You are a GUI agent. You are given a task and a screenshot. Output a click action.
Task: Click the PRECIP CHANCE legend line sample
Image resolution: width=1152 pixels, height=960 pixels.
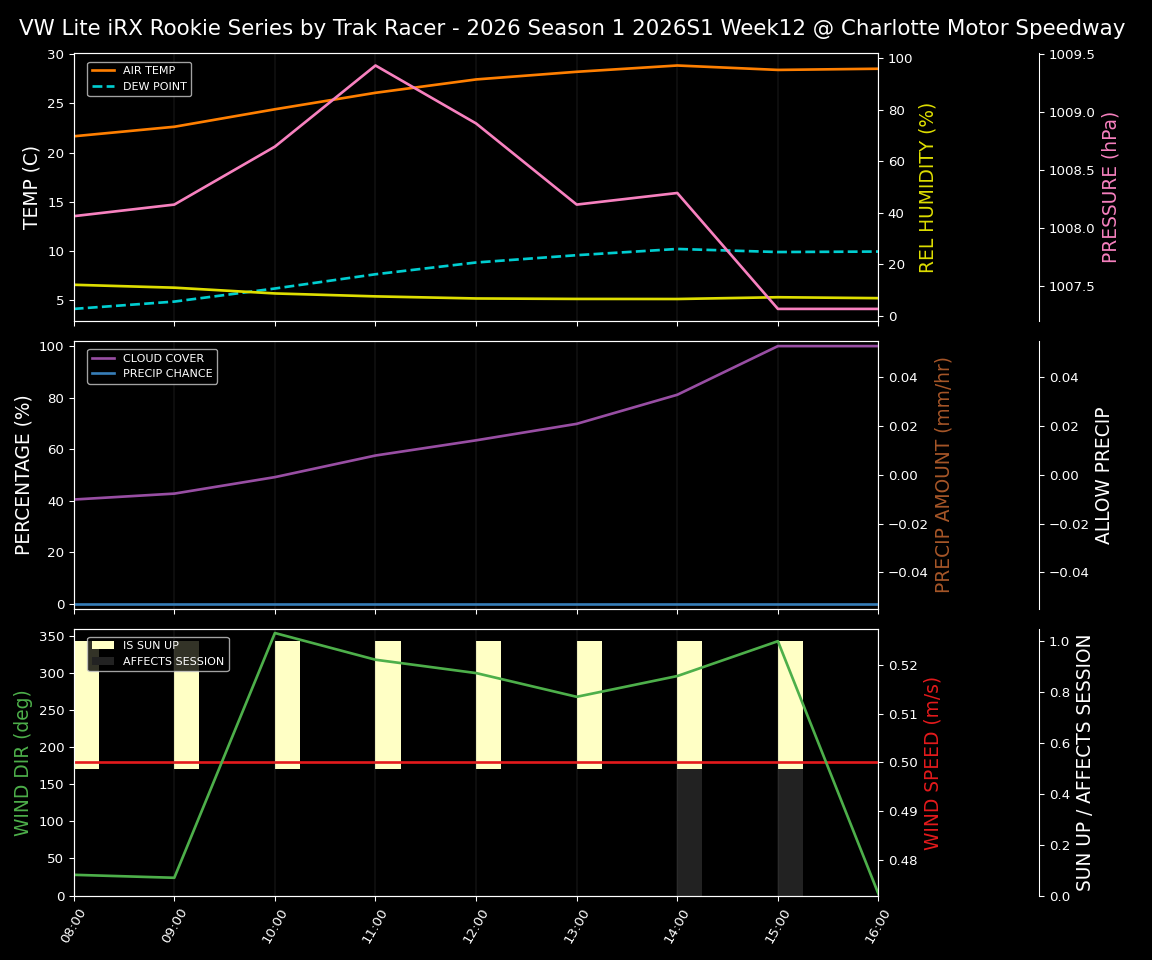[x=104, y=372]
